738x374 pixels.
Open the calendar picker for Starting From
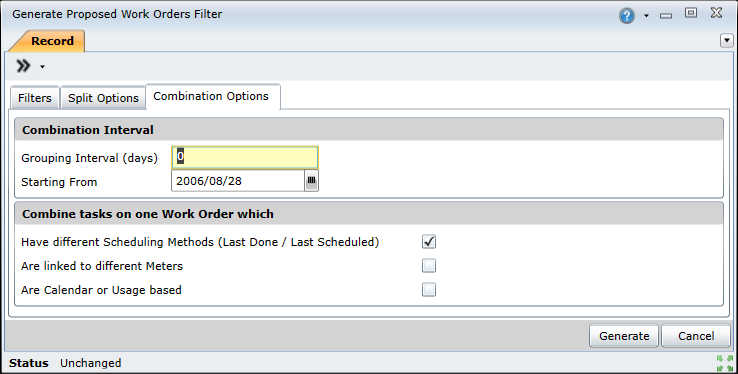tap(311, 181)
